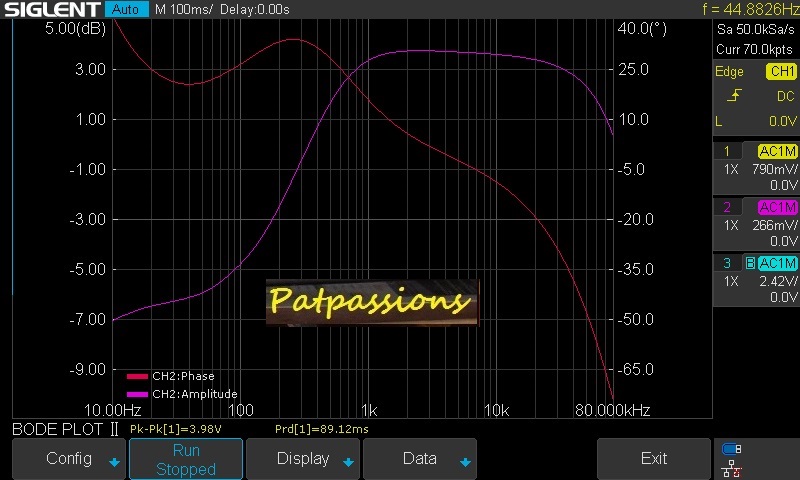Viewport: 800px width, 480px height.
Task: Toggle the Auto trigger mode badge
Action: 125,9
